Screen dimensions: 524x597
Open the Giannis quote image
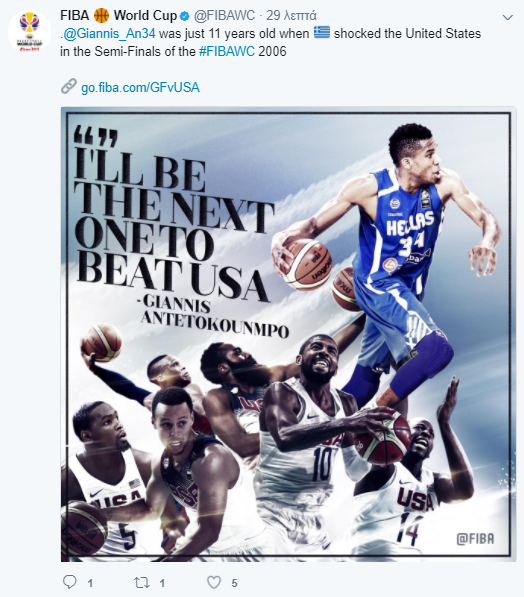point(289,334)
